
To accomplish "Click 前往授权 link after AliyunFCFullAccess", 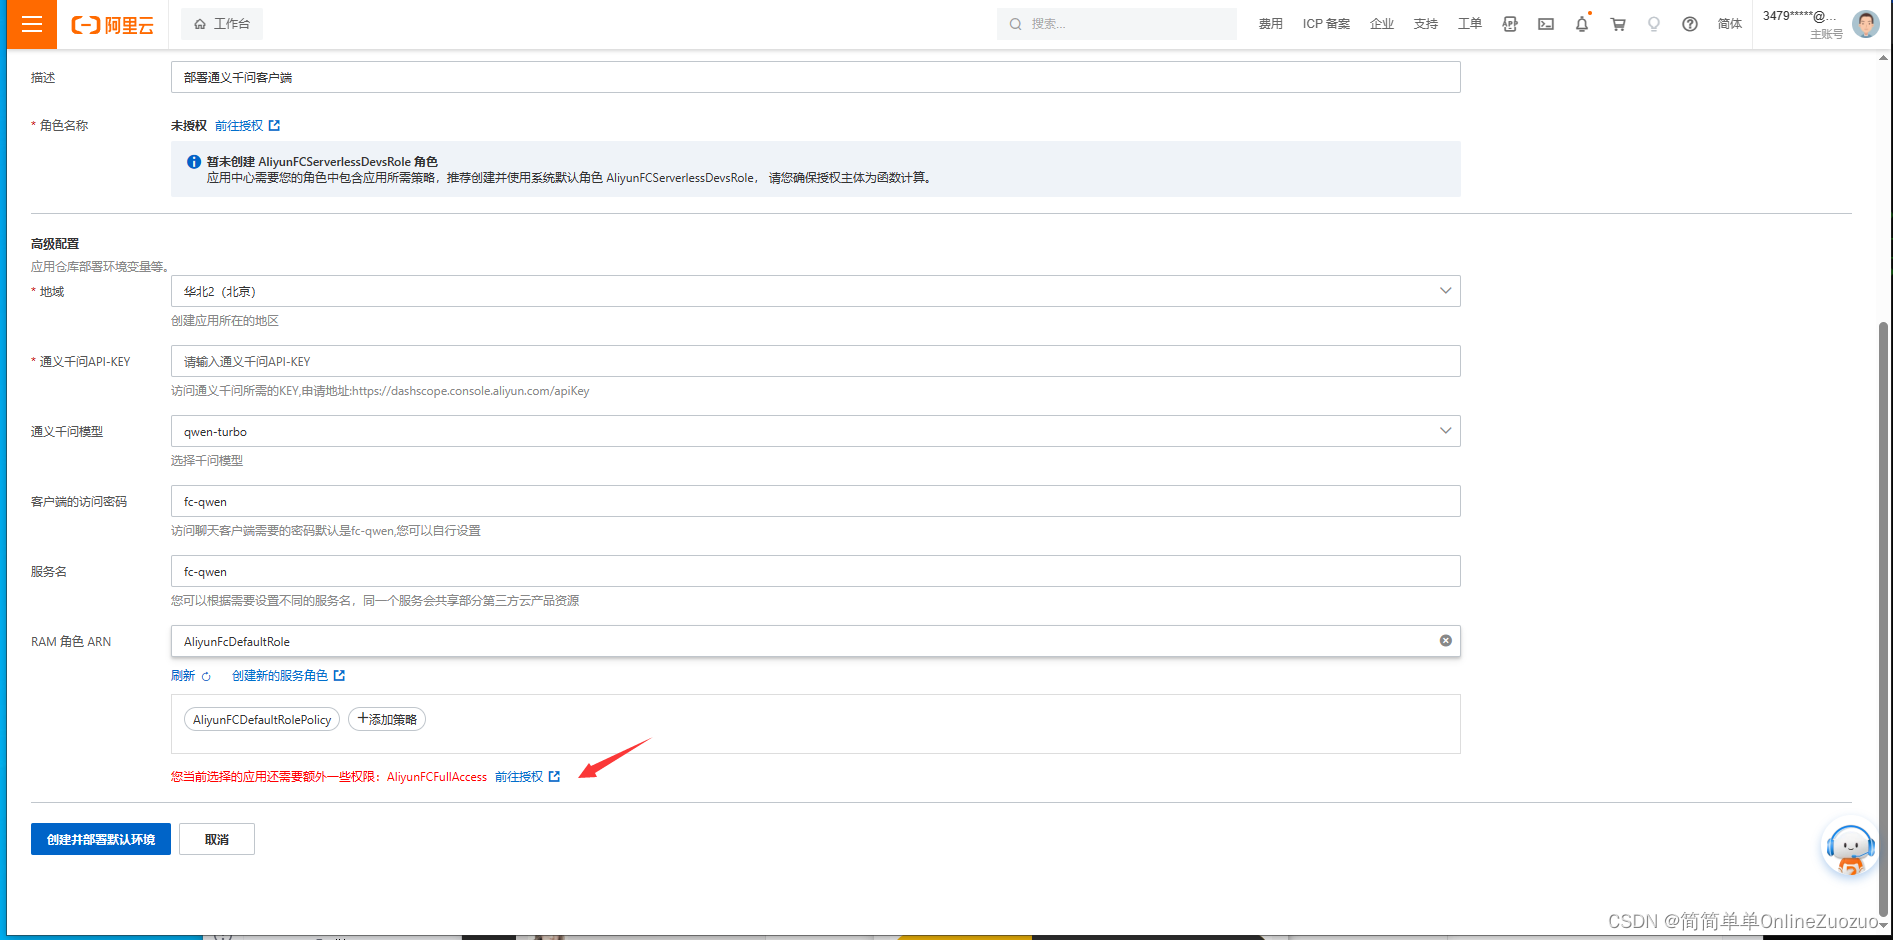I will pyautogui.click(x=527, y=777).
